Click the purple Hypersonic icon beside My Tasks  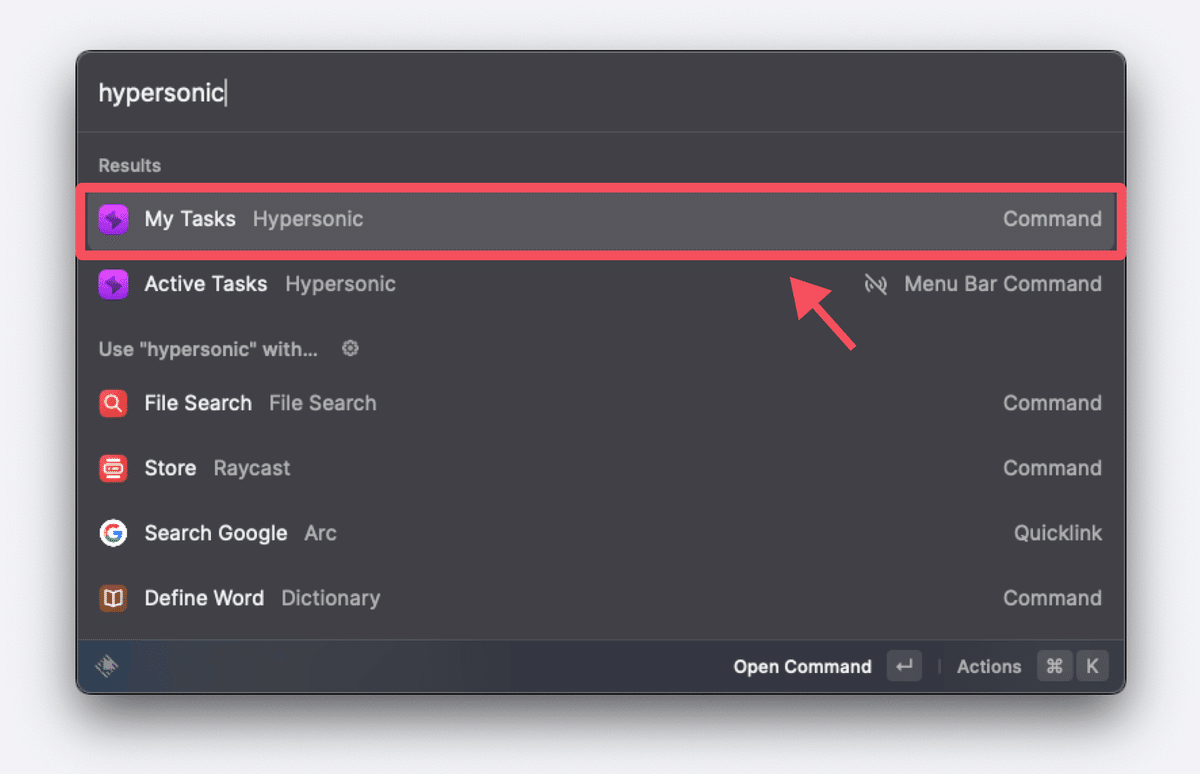[113, 219]
